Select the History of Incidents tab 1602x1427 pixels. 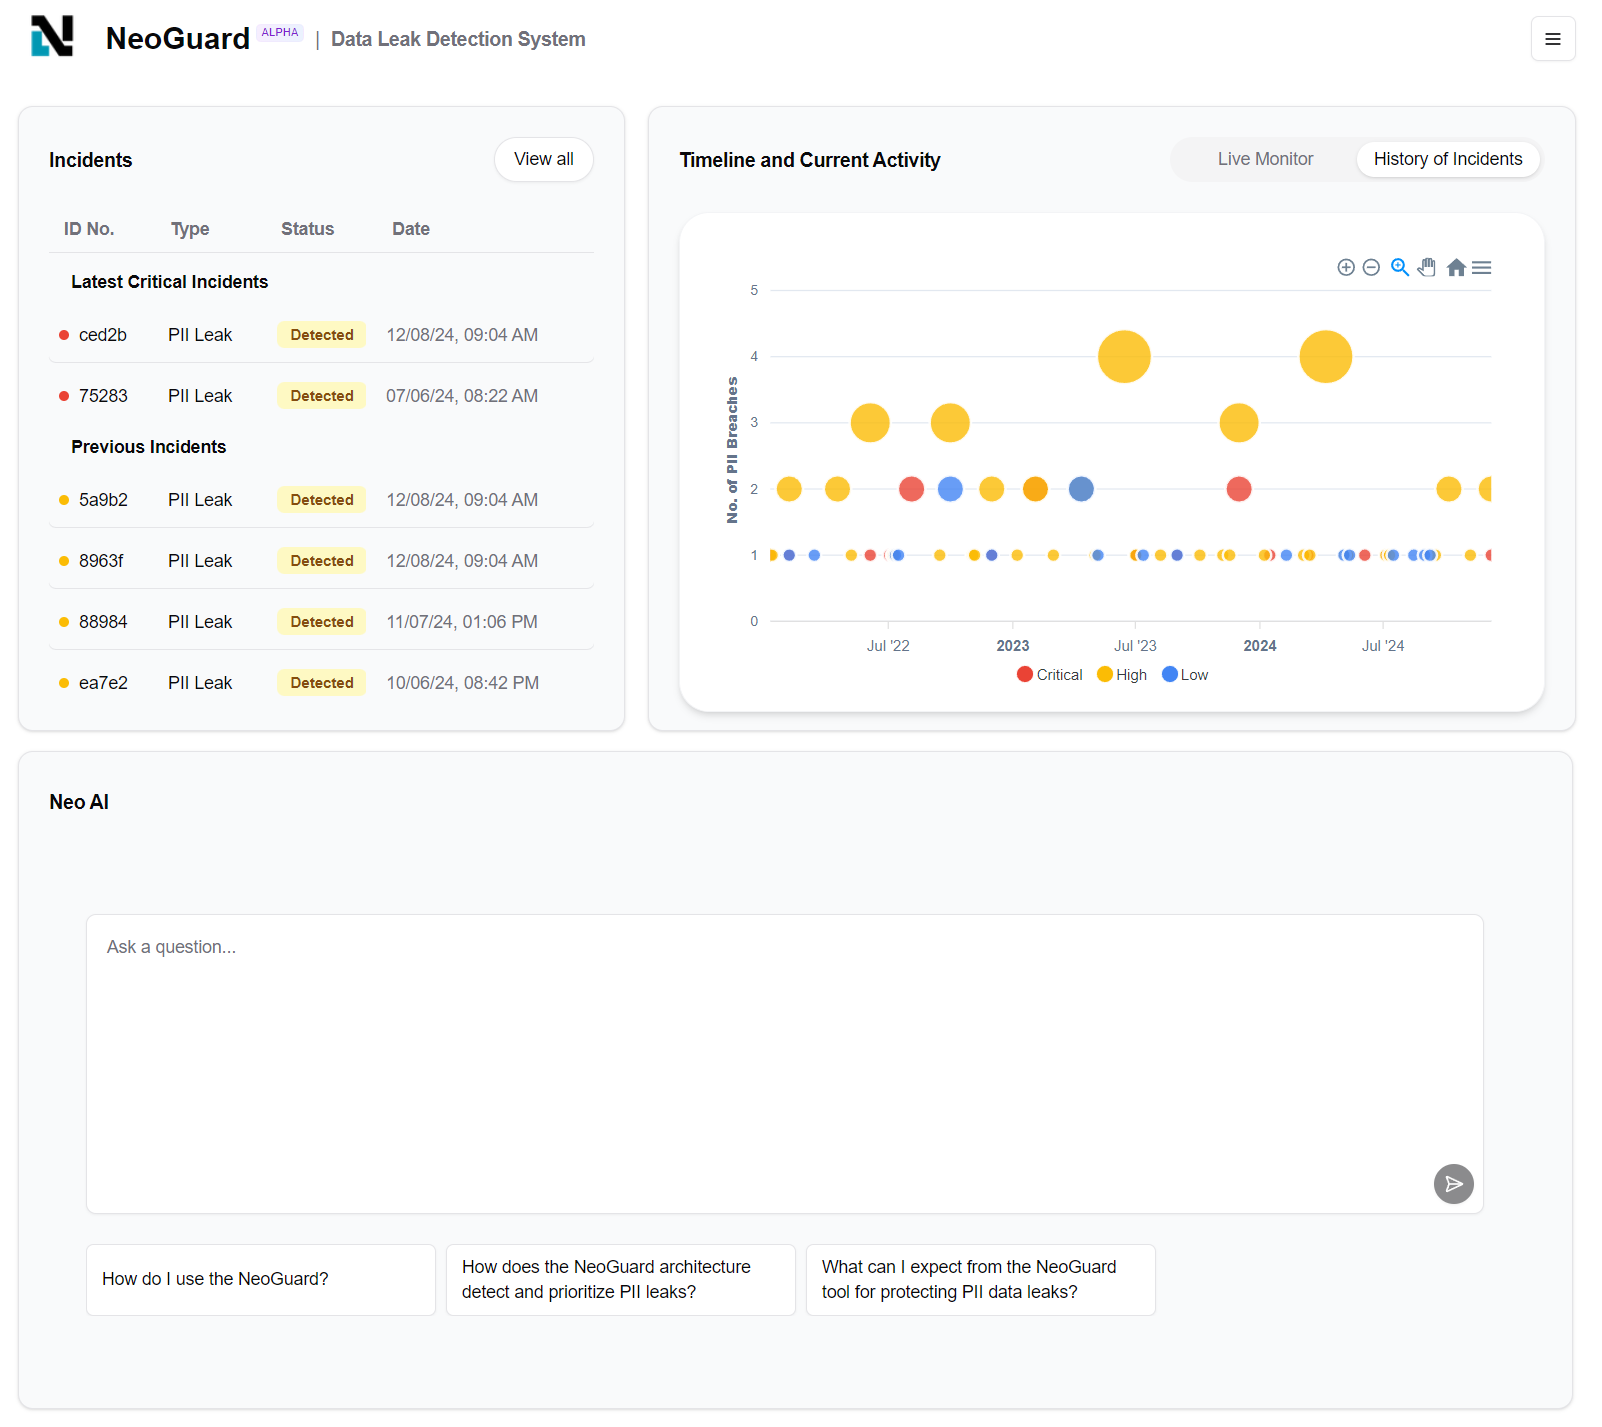1448,159
